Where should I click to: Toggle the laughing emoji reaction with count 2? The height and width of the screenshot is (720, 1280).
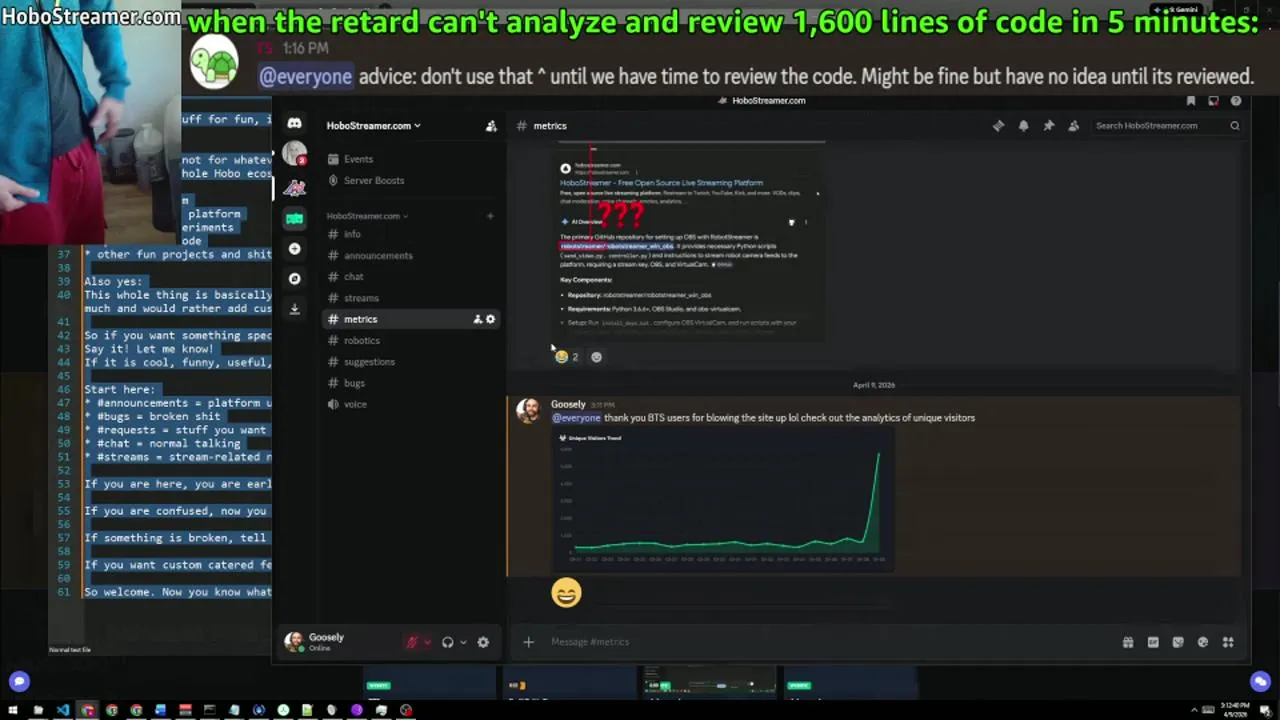(x=566, y=357)
